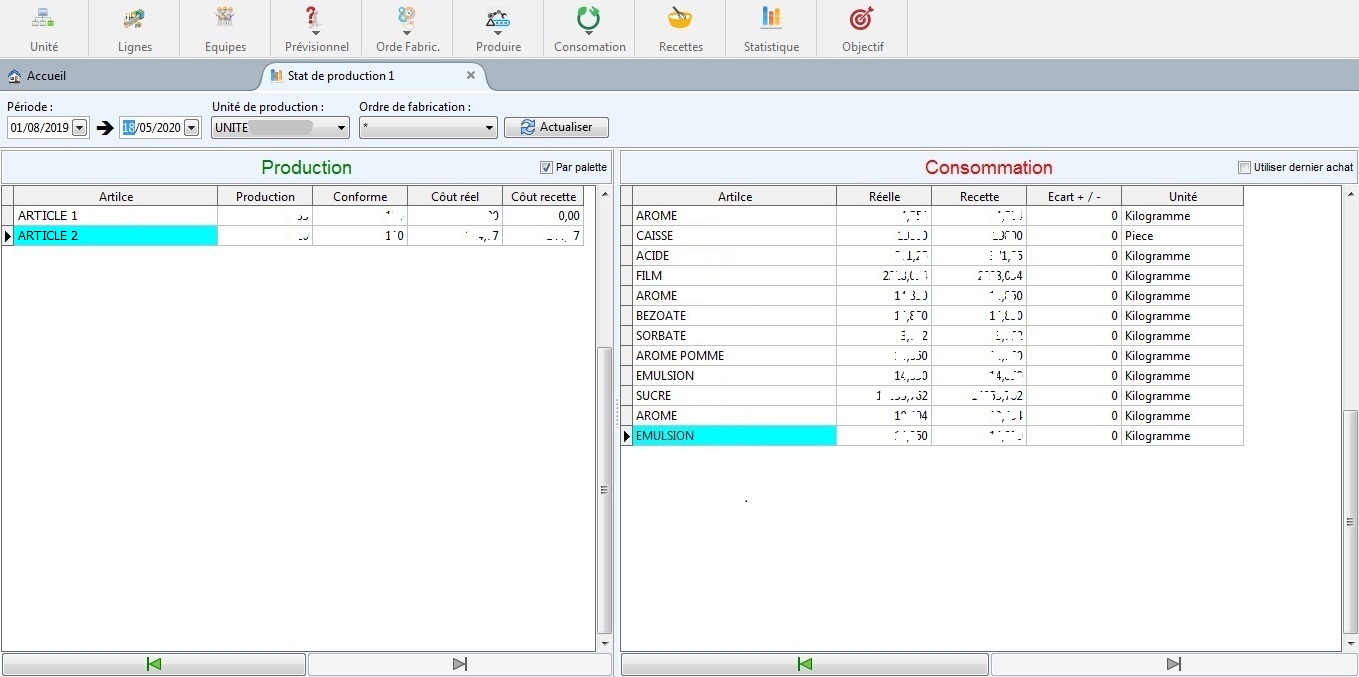
Task: Select the Prévisionnel icon
Action: click(x=316, y=28)
